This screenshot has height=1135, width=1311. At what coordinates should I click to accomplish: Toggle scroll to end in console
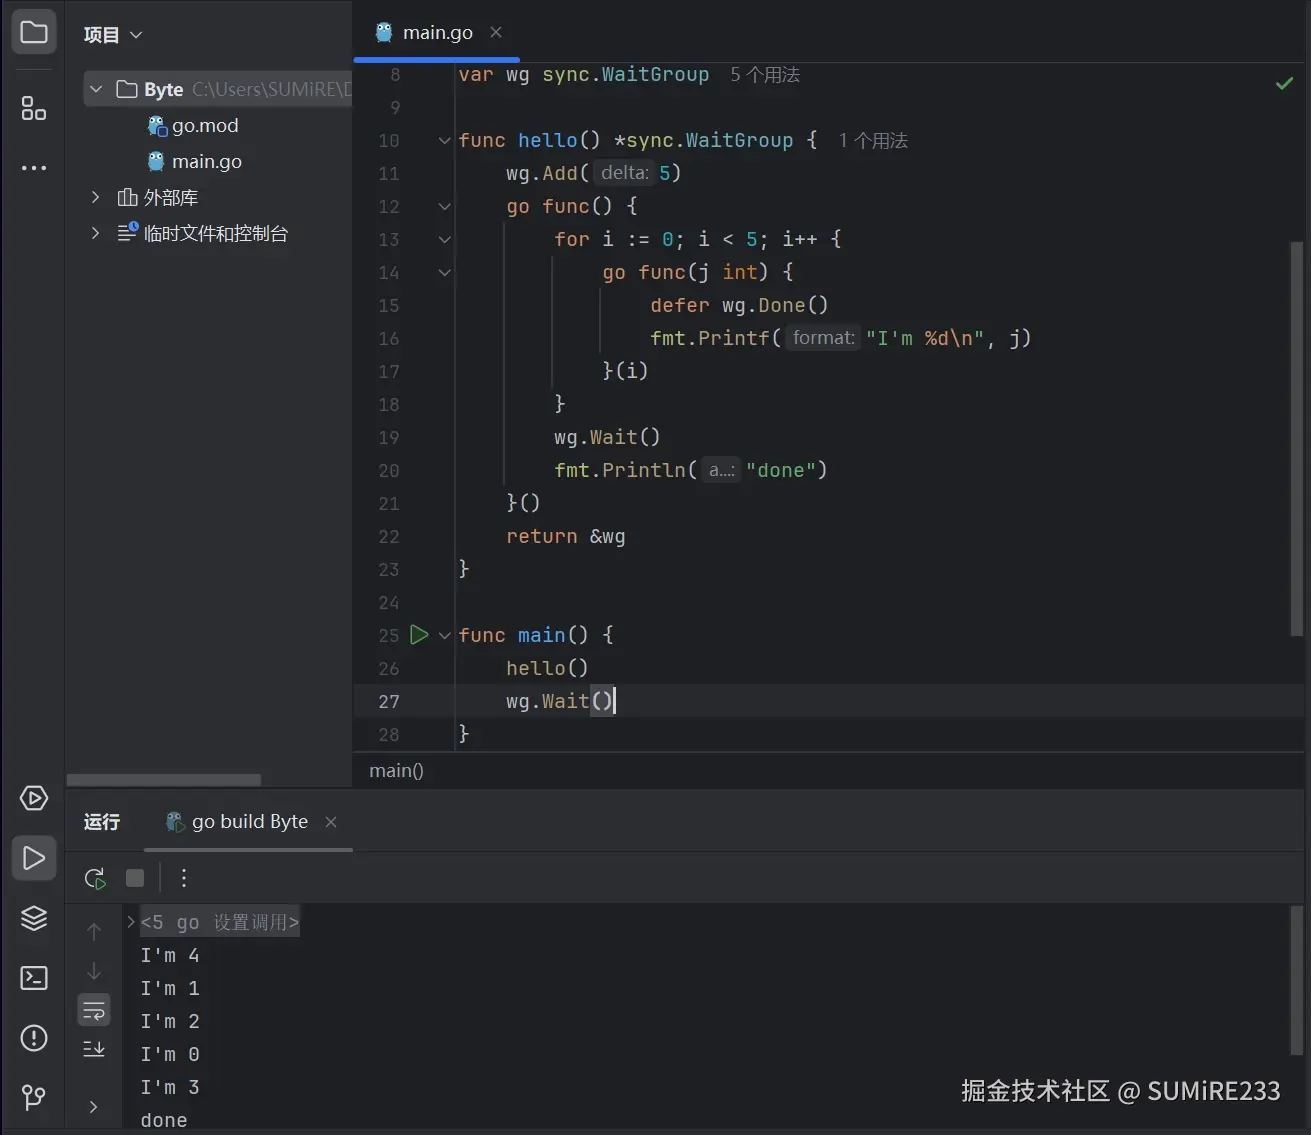point(94,1049)
